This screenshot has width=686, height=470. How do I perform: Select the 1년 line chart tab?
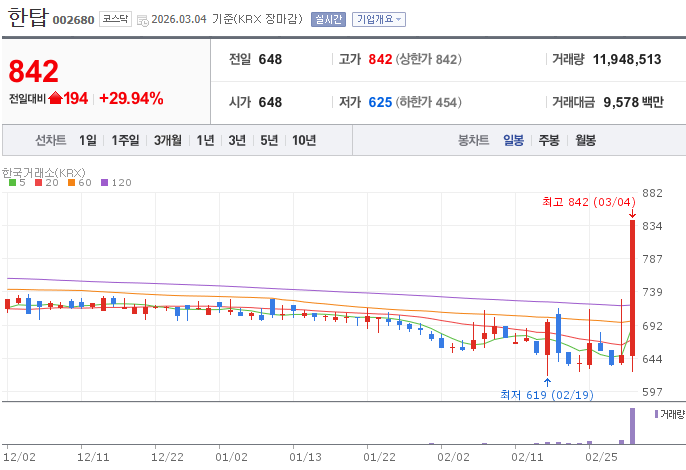(x=205, y=140)
